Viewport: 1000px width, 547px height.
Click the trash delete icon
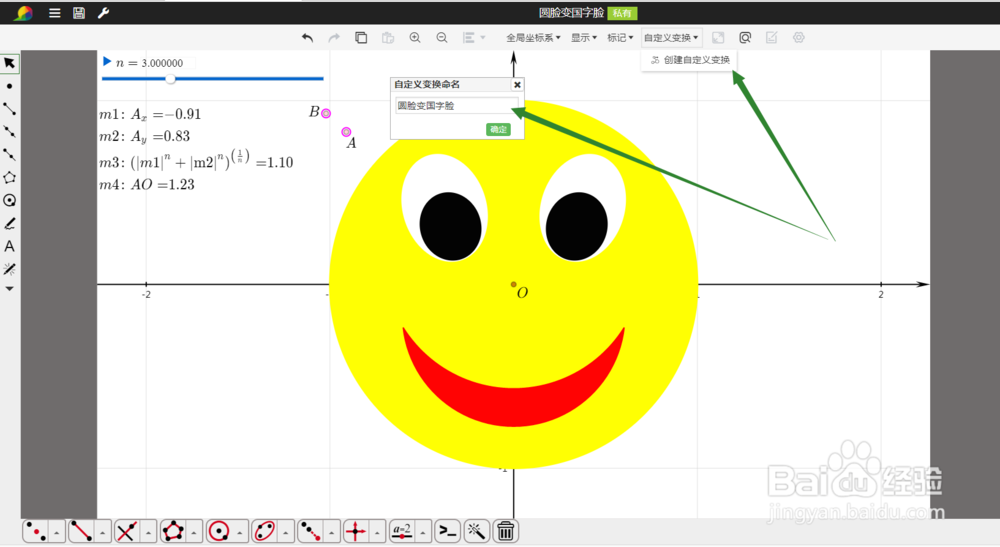[x=505, y=531]
